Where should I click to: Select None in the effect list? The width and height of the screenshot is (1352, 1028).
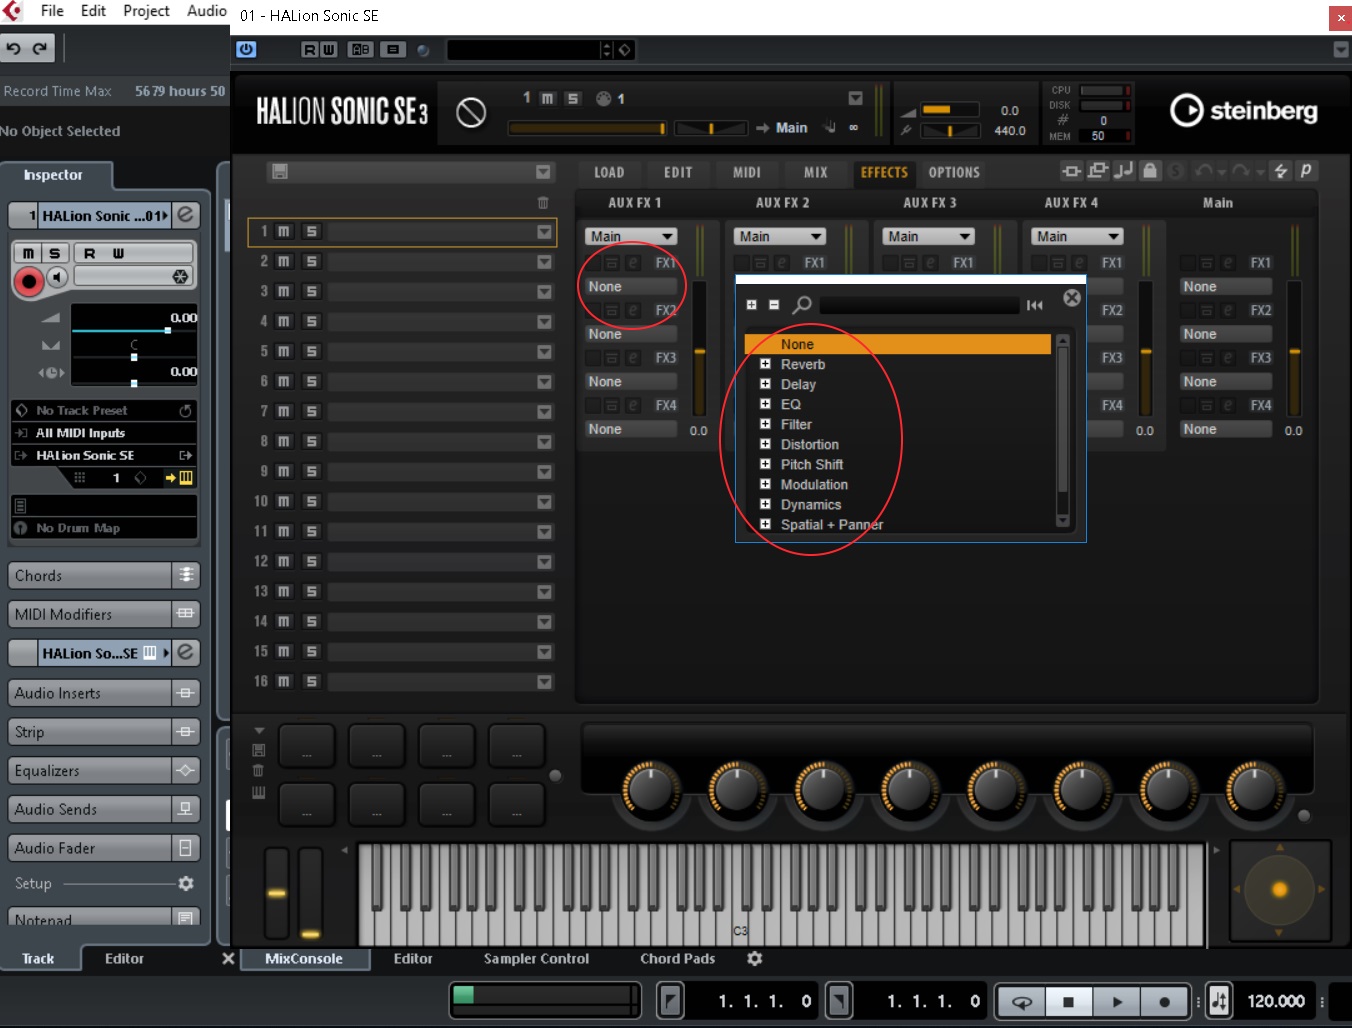[897, 344]
